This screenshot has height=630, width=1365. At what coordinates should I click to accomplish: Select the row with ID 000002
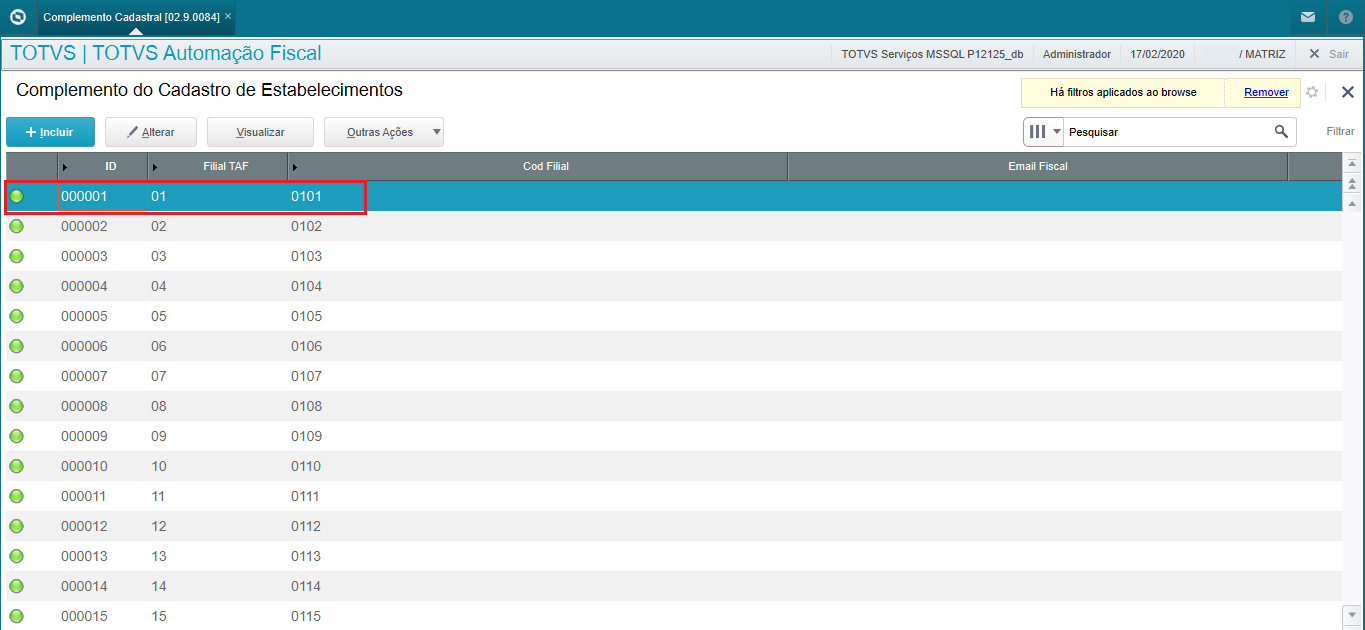[674, 226]
